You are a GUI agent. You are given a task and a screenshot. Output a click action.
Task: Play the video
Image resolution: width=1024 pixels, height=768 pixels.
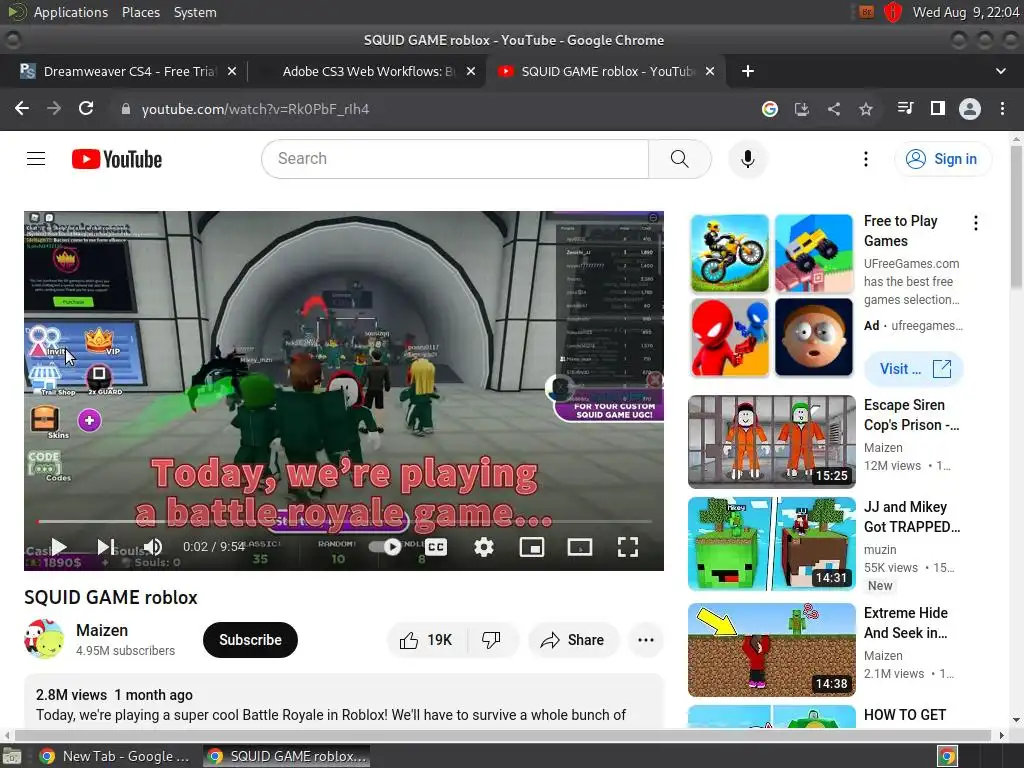(x=59, y=547)
